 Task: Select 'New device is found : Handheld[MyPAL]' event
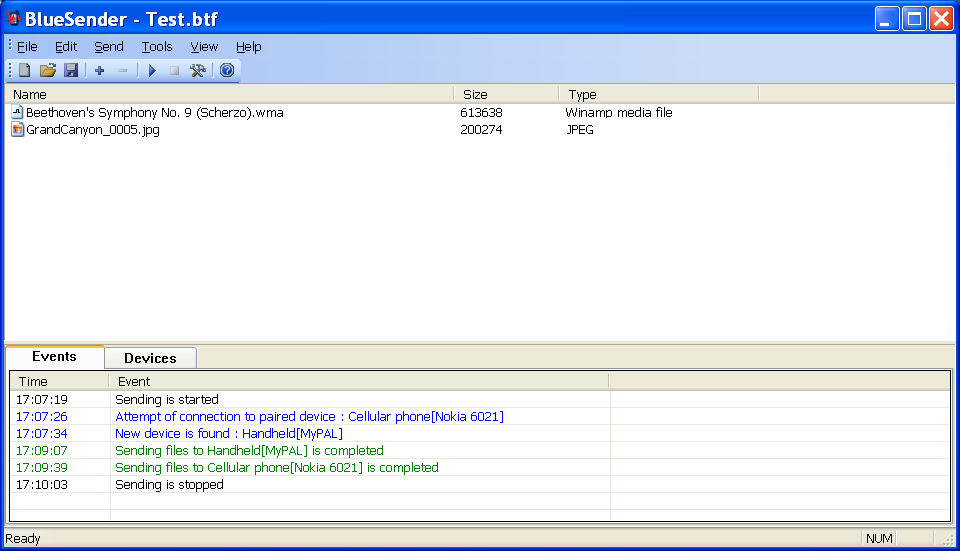tap(228, 433)
